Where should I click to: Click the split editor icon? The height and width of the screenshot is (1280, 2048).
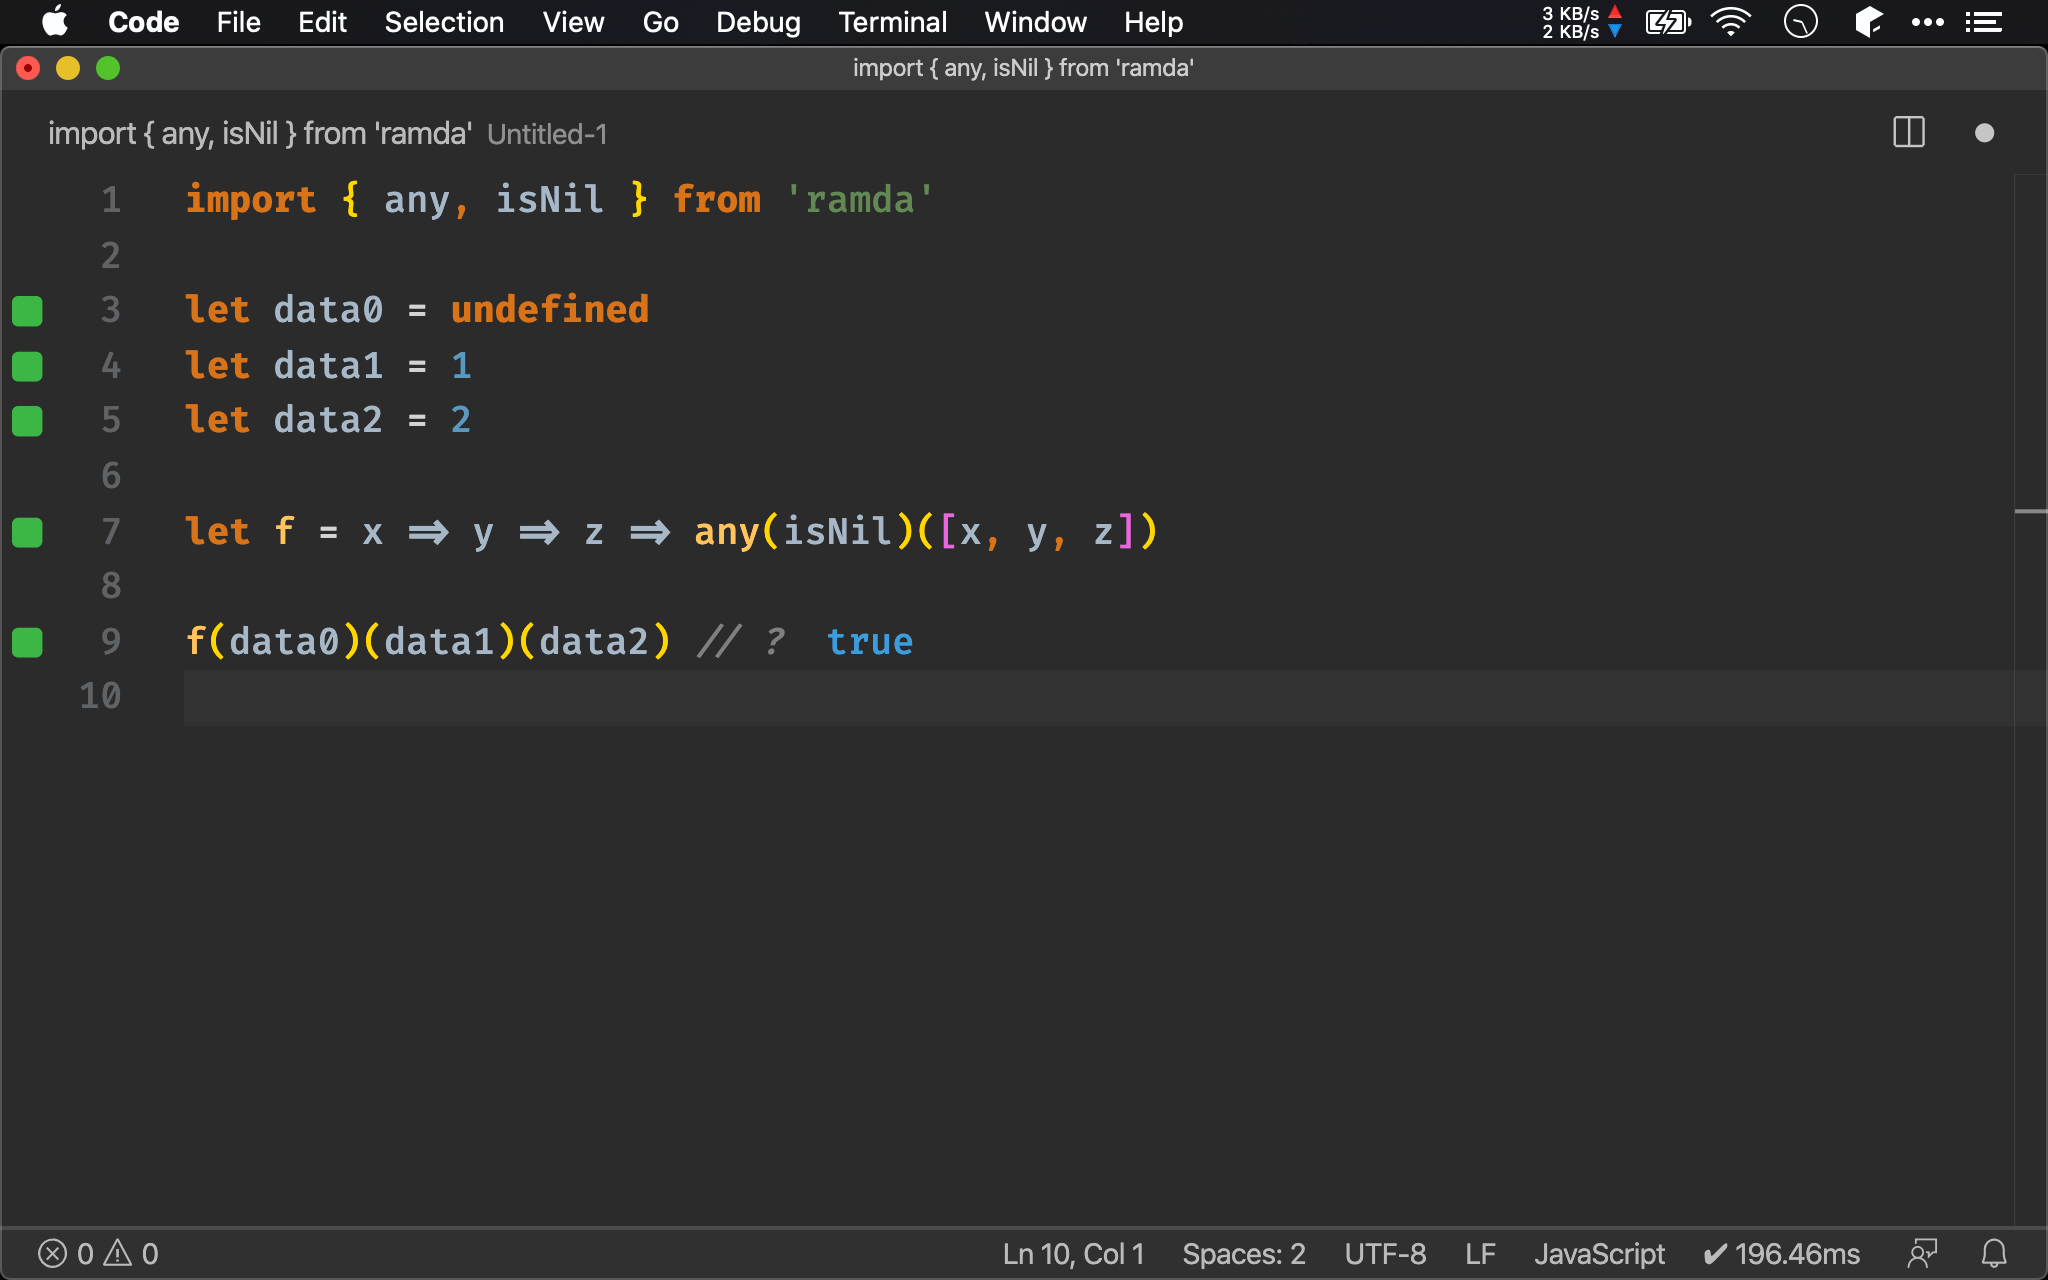click(1908, 133)
